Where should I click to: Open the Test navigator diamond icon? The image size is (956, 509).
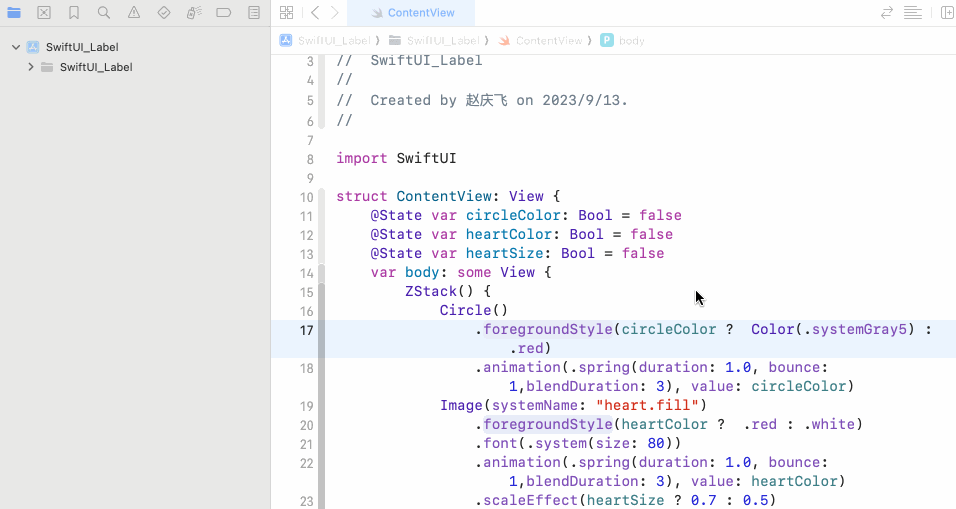(164, 13)
